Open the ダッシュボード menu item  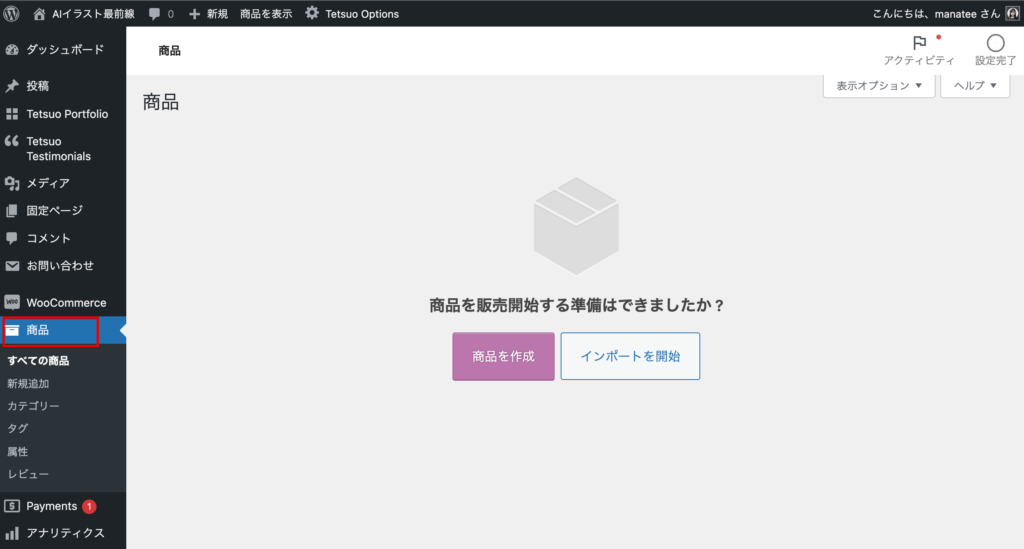(x=65, y=49)
